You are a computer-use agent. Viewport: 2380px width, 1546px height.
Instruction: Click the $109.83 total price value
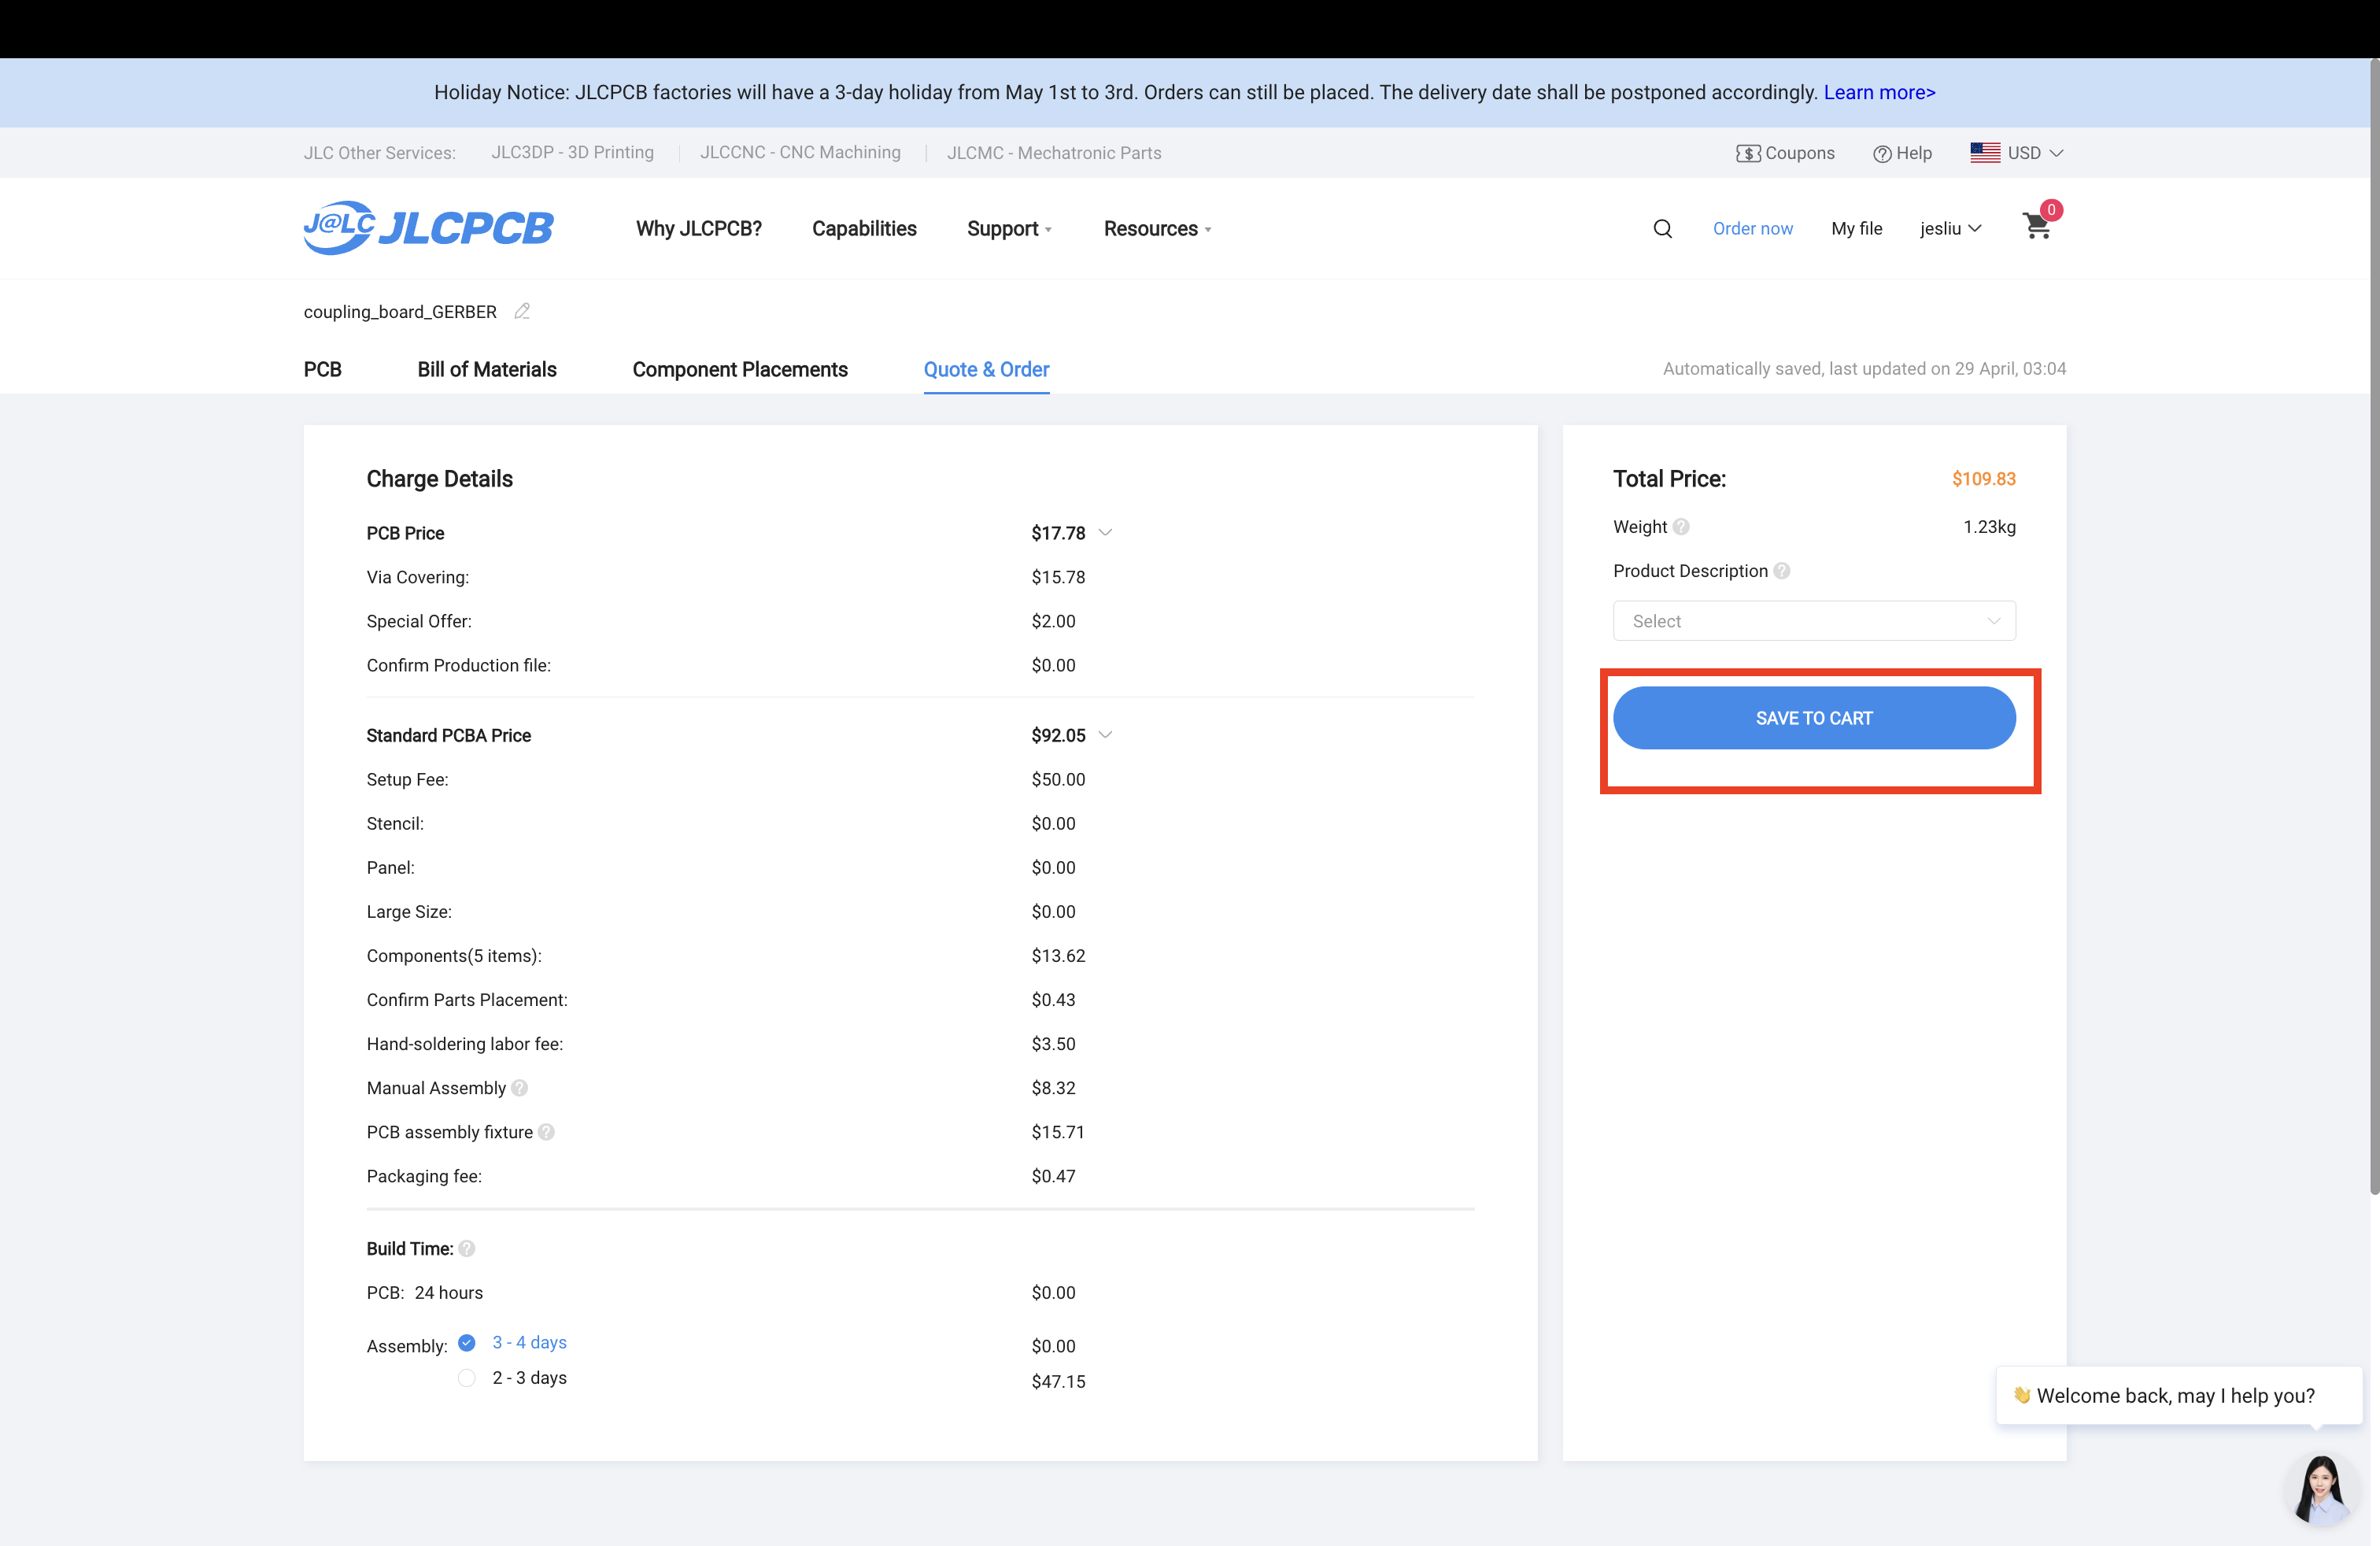1983,479
